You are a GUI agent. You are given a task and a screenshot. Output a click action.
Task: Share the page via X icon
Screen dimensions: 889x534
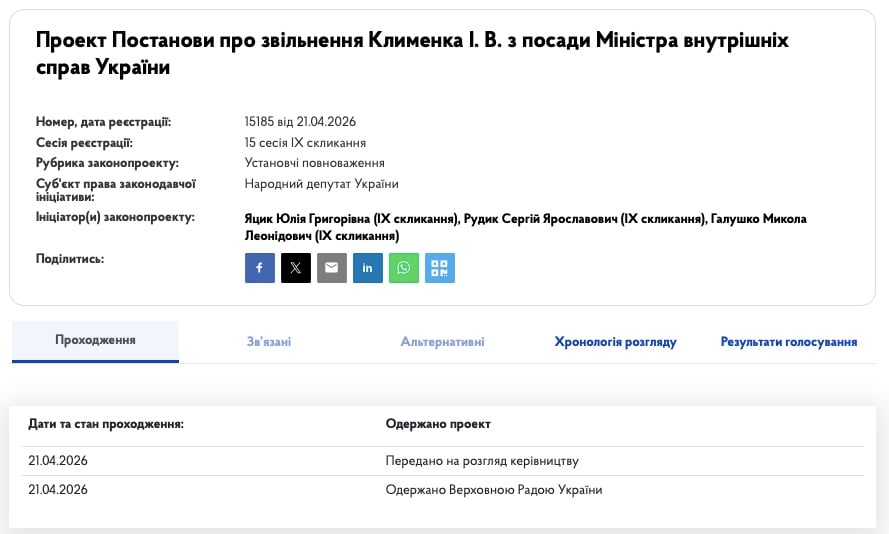click(296, 268)
